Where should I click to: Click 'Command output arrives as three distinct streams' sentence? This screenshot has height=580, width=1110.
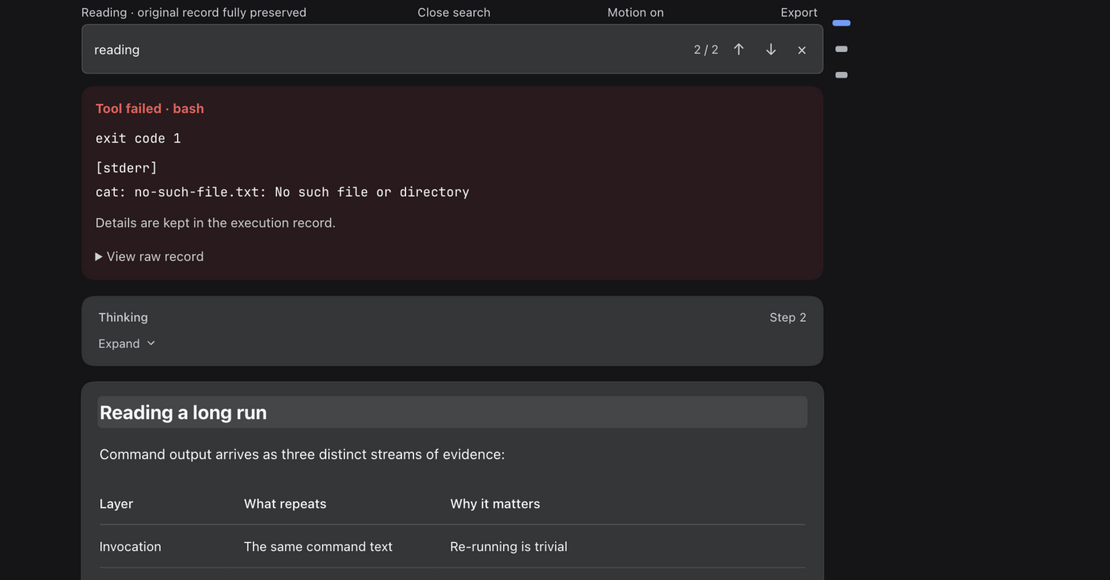tap(302, 455)
